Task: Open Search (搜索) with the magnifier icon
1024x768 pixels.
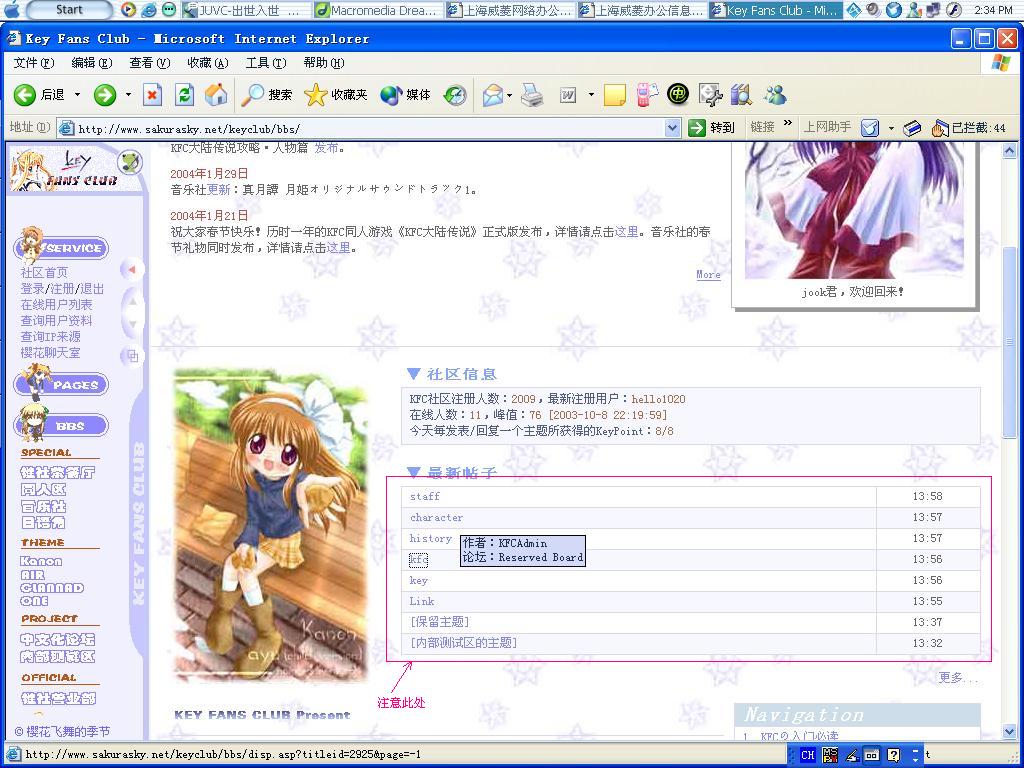Action: pos(266,95)
